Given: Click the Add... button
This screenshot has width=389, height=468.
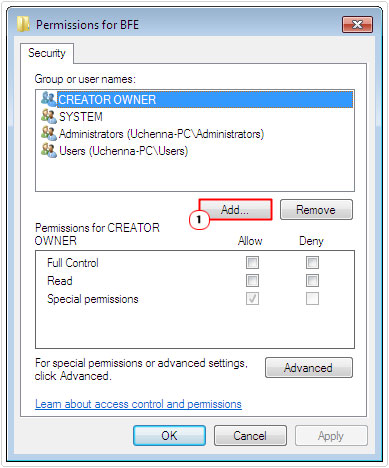Looking at the screenshot, I should coord(235,210).
